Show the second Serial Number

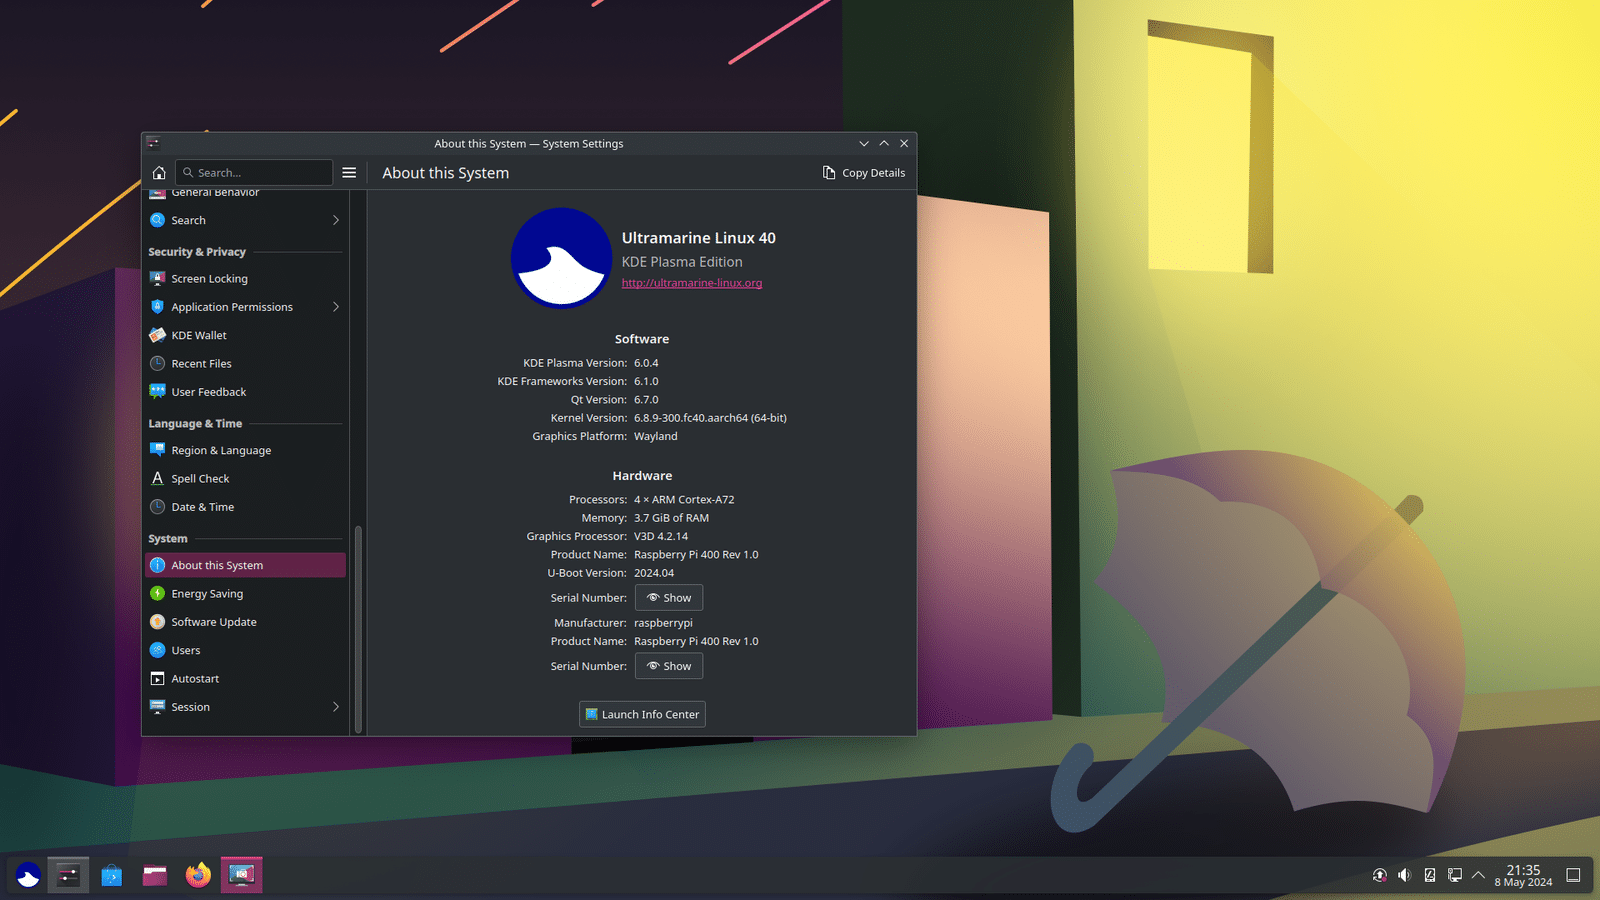668,665
